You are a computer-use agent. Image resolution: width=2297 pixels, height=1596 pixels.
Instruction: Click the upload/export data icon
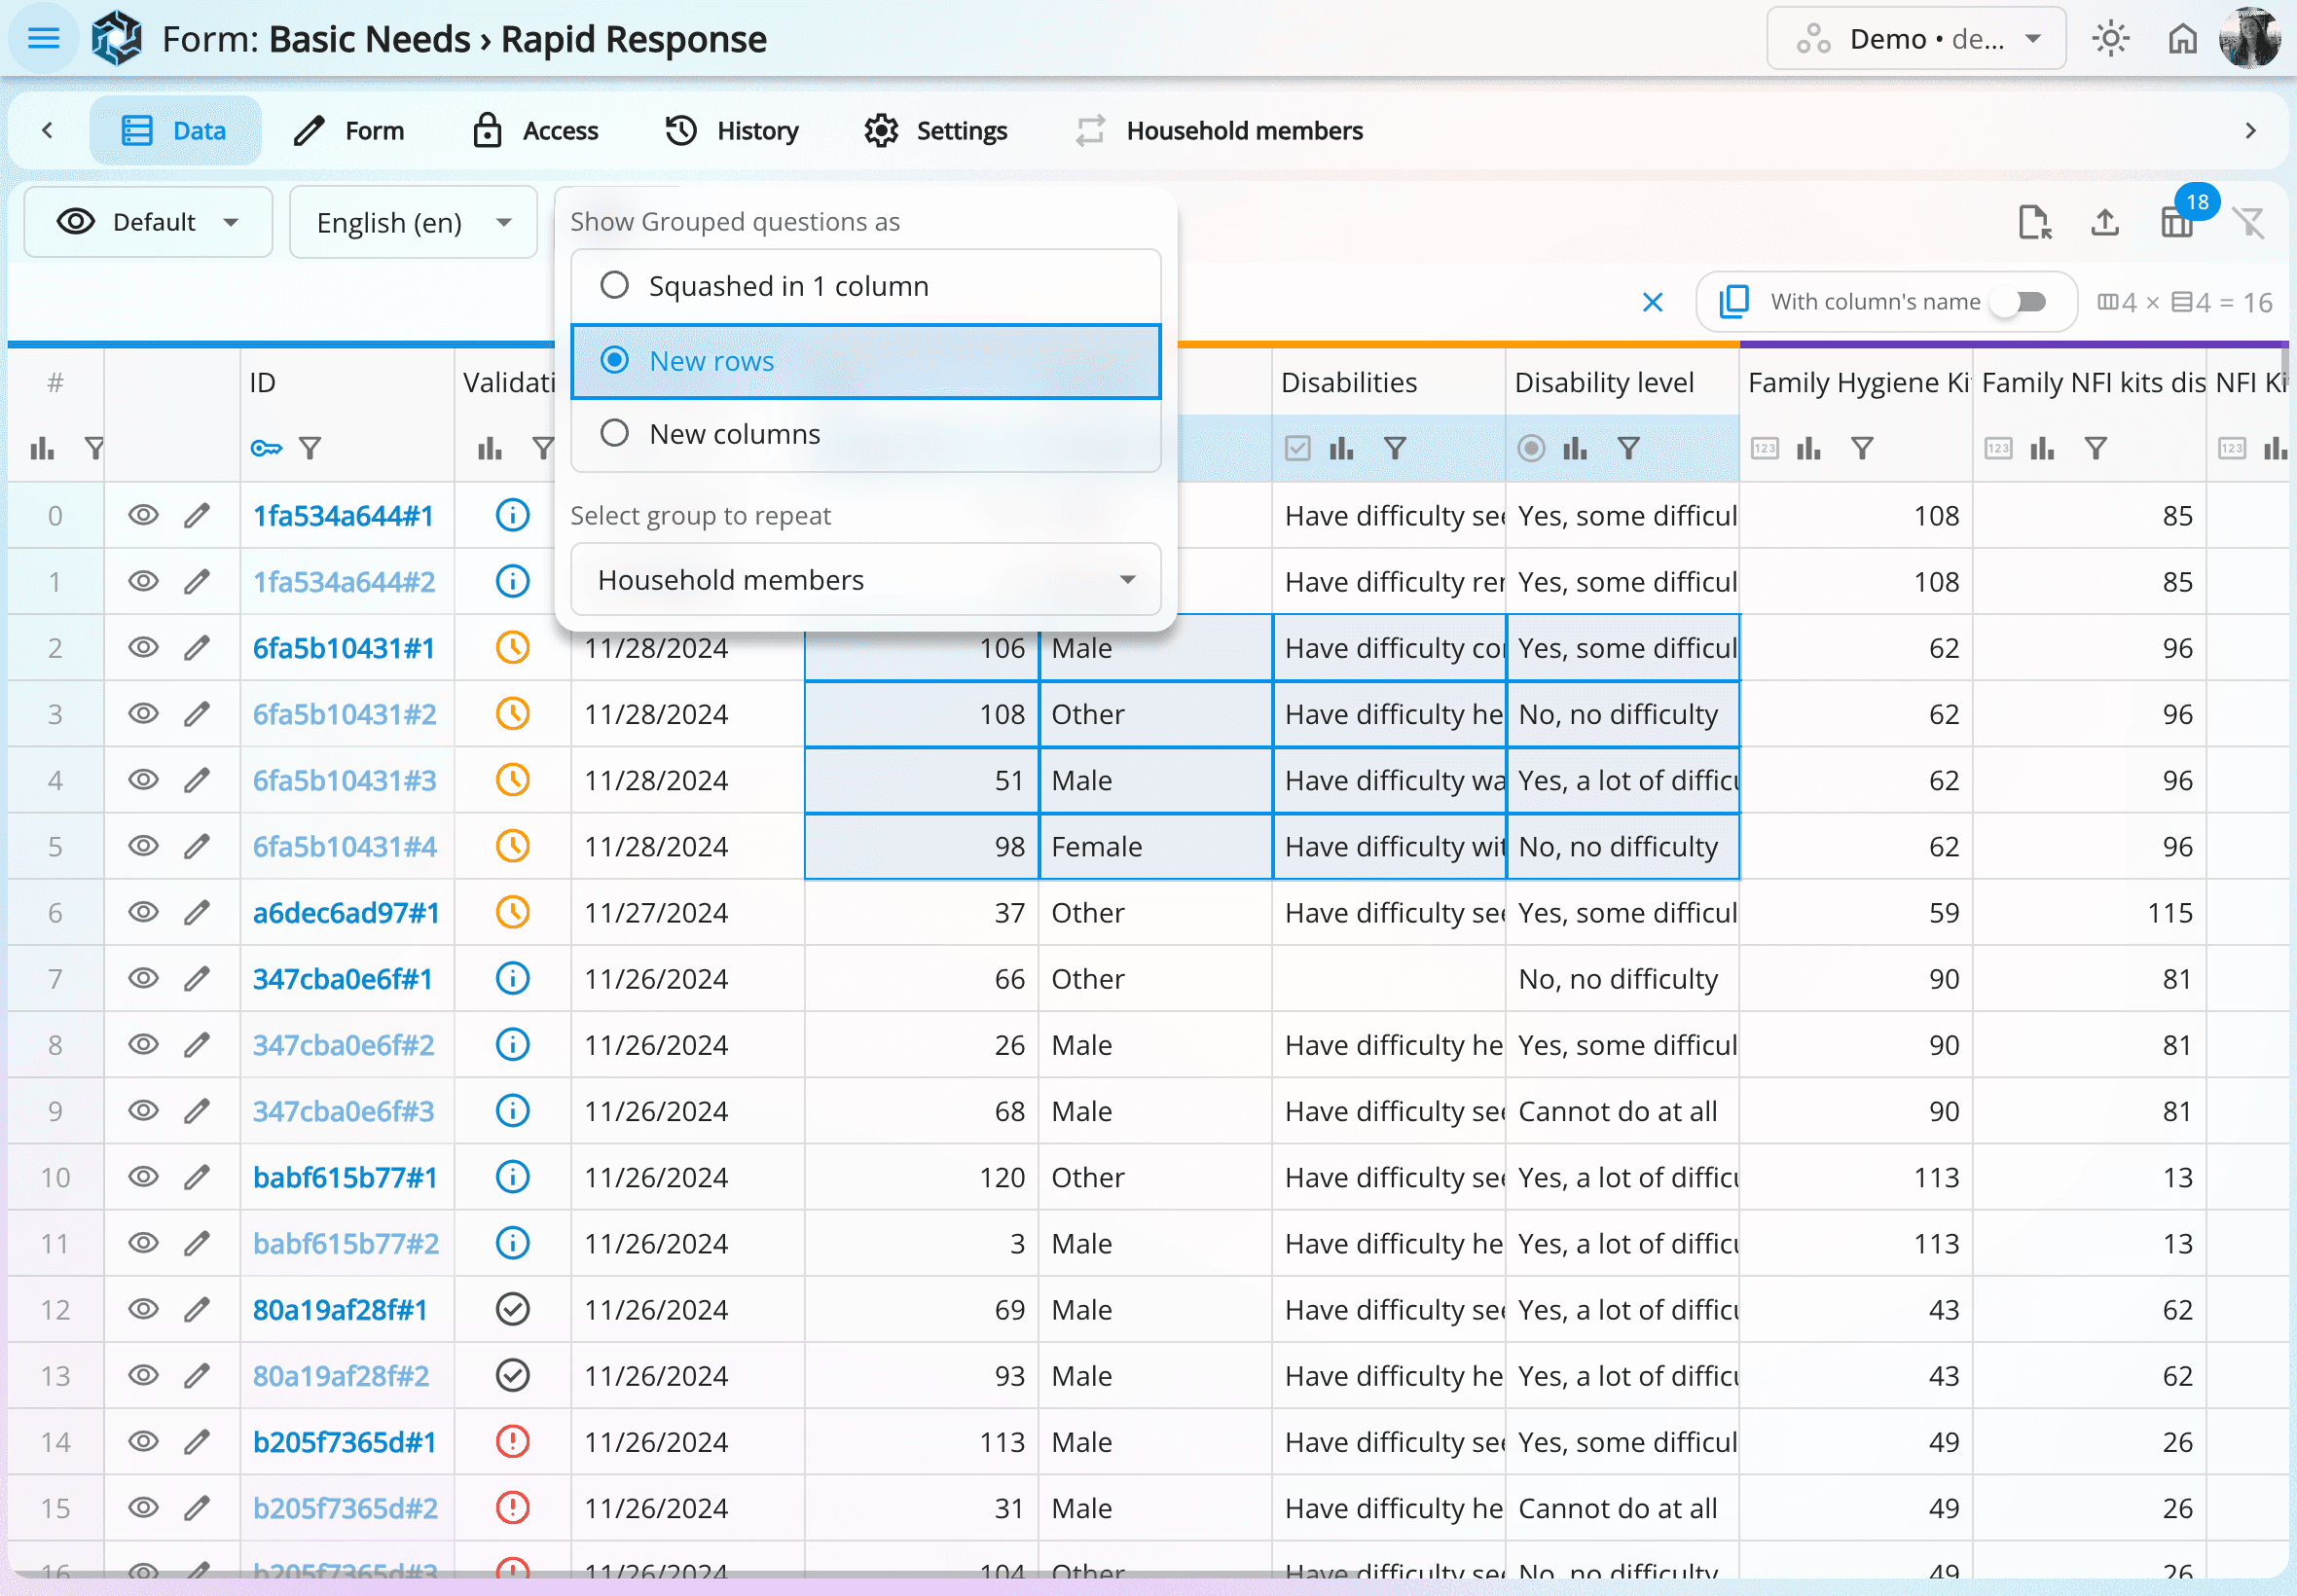point(2105,222)
